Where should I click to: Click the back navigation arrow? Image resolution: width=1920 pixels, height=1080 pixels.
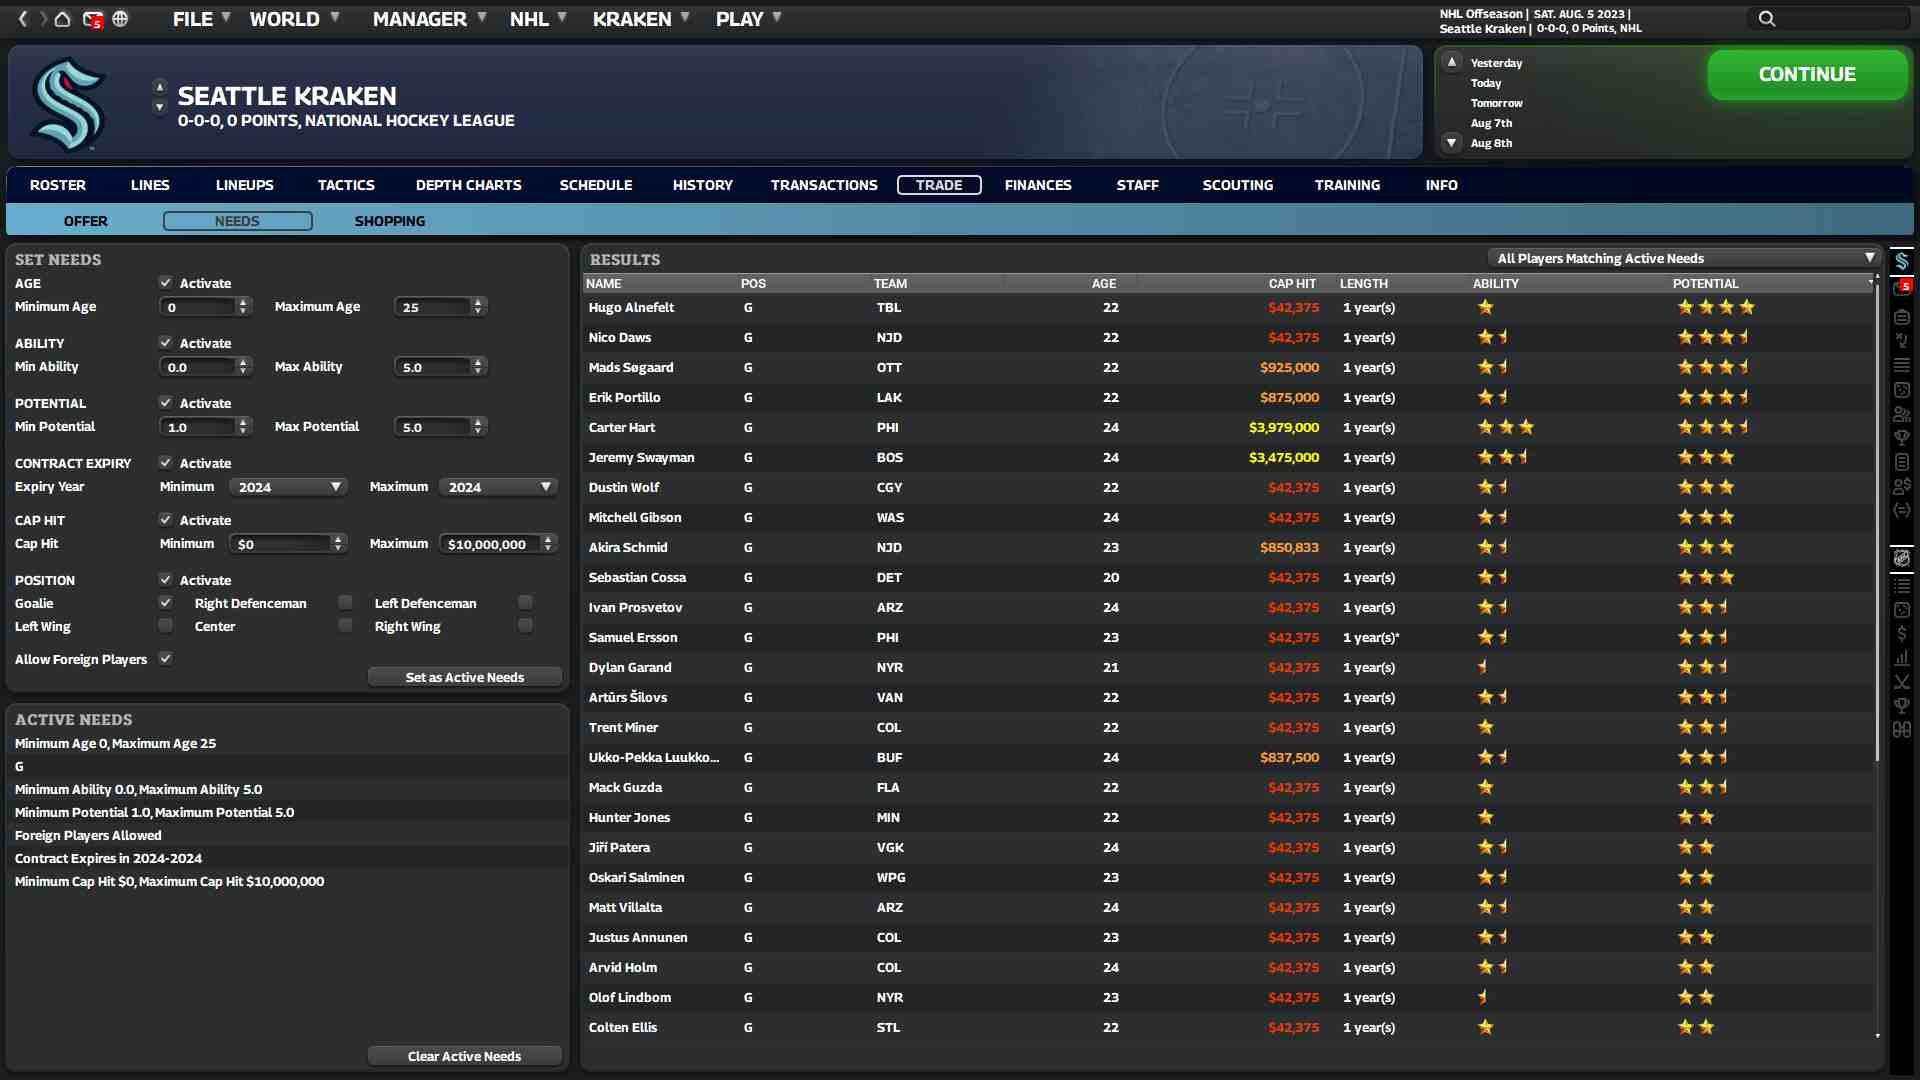pyautogui.click(x=23, y=19)
